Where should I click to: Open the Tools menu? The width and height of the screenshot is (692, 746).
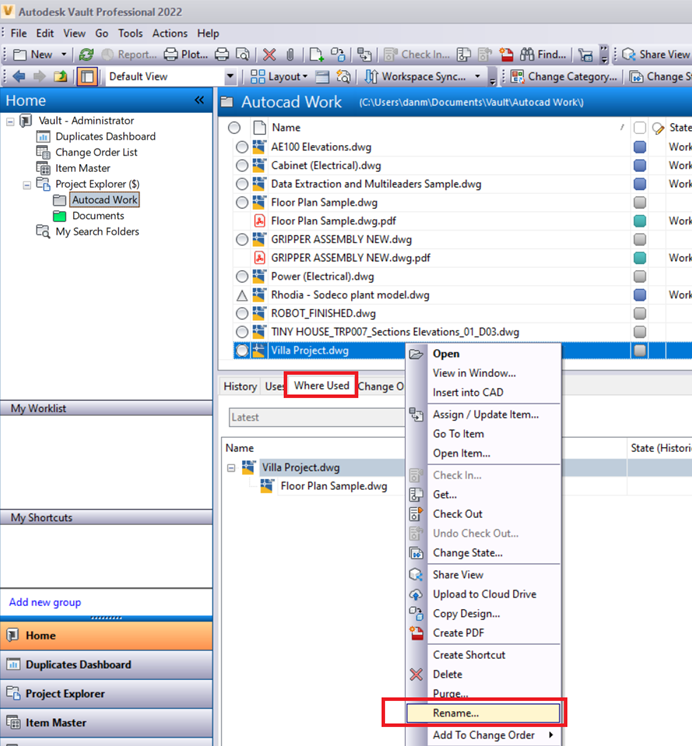click(130, 33)
